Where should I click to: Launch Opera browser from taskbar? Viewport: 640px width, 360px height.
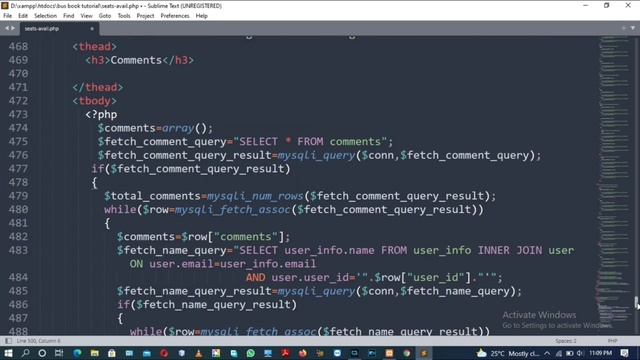(164, 353)
